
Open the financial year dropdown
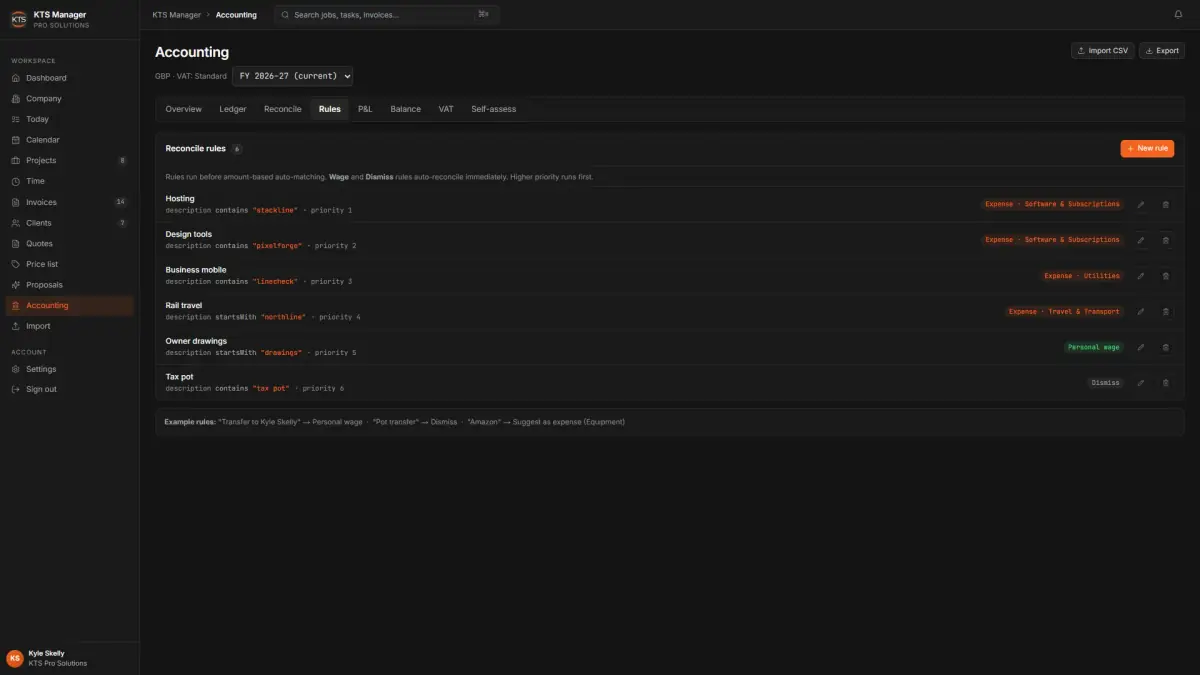click(292, 76)
